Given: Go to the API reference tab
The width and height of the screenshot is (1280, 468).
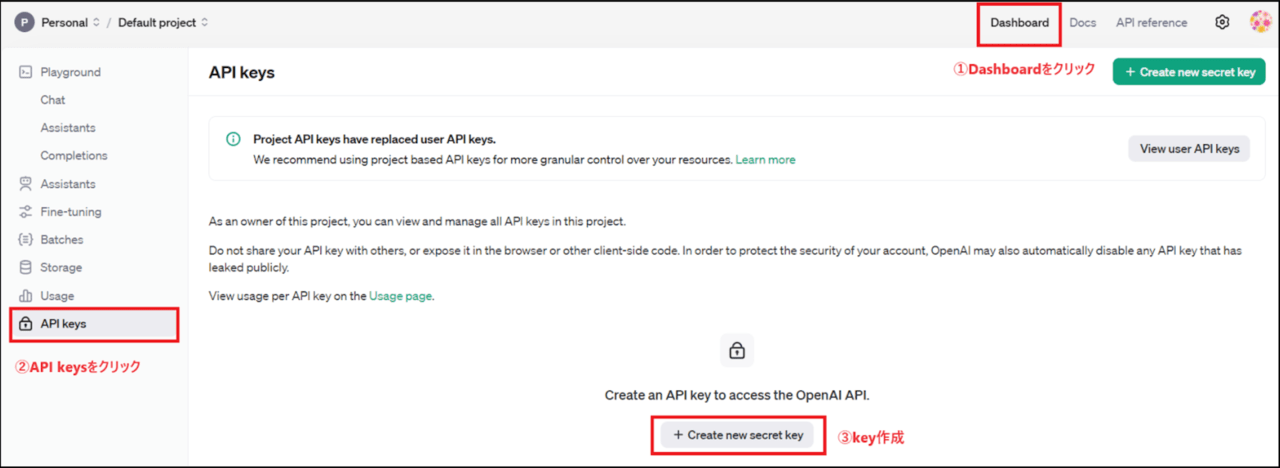Looking at the screenshot, I should pos(1152,22).
